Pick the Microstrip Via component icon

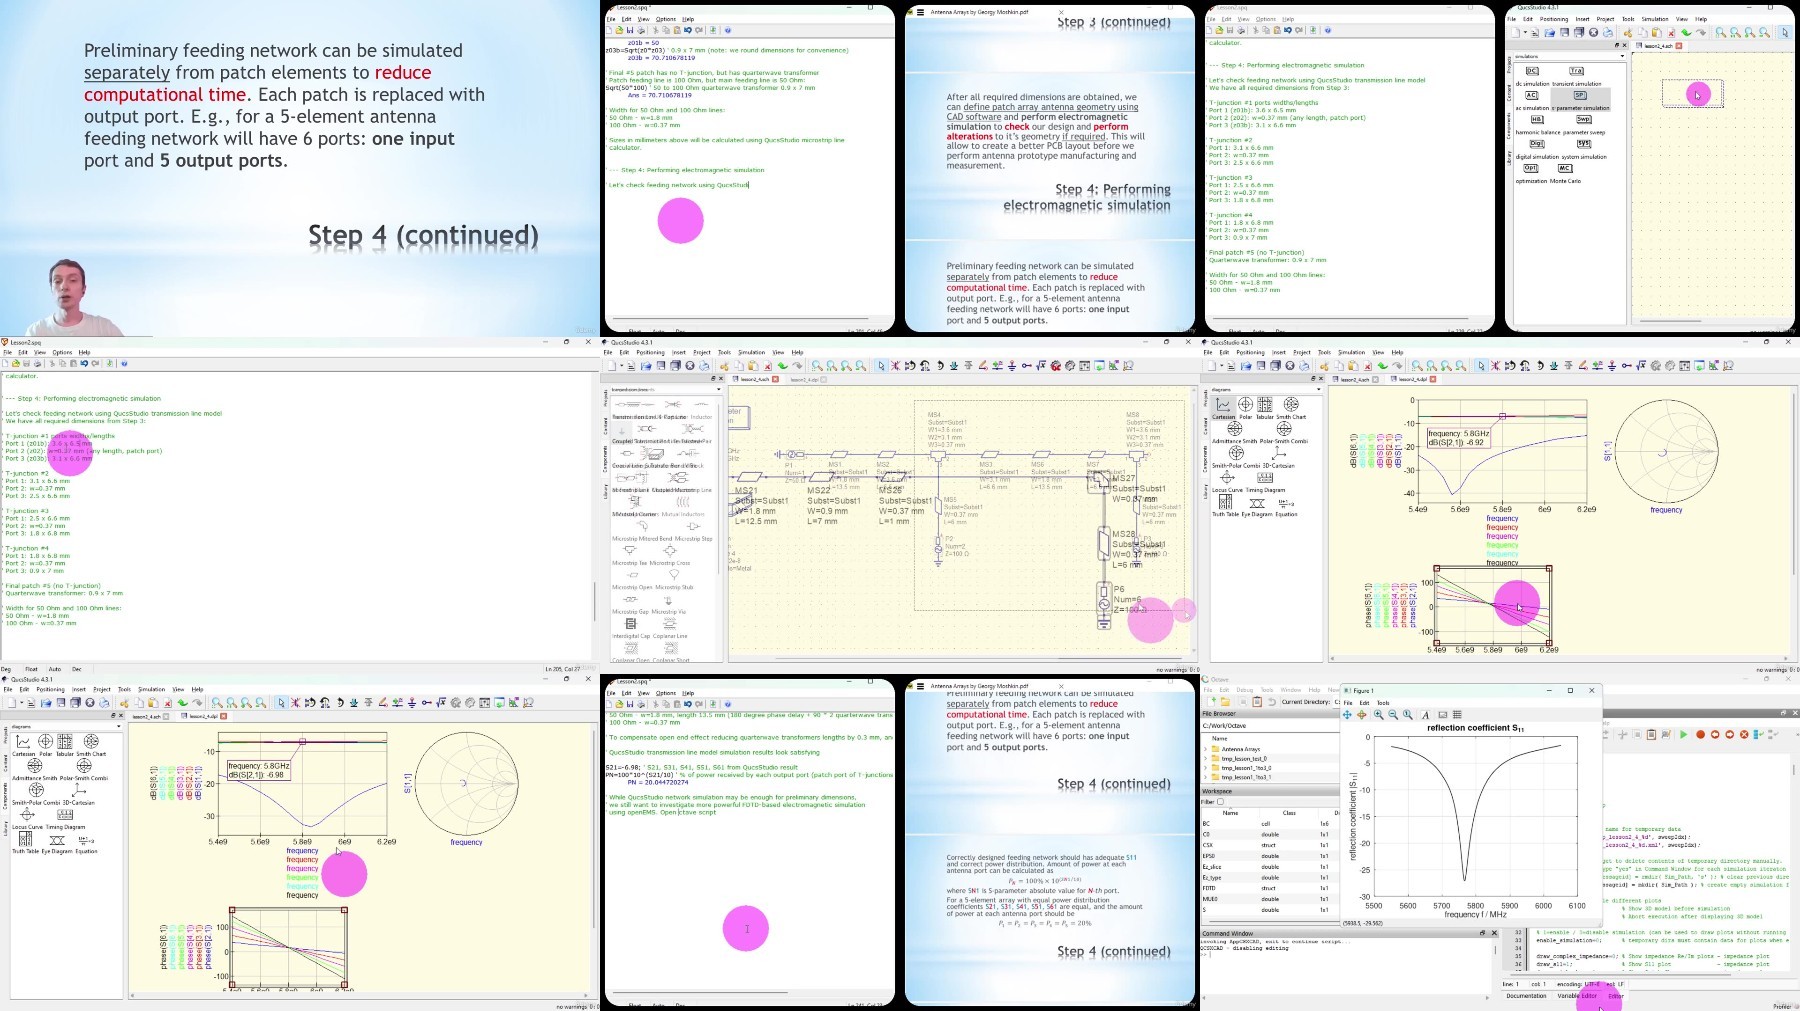(x=668, y=600)
